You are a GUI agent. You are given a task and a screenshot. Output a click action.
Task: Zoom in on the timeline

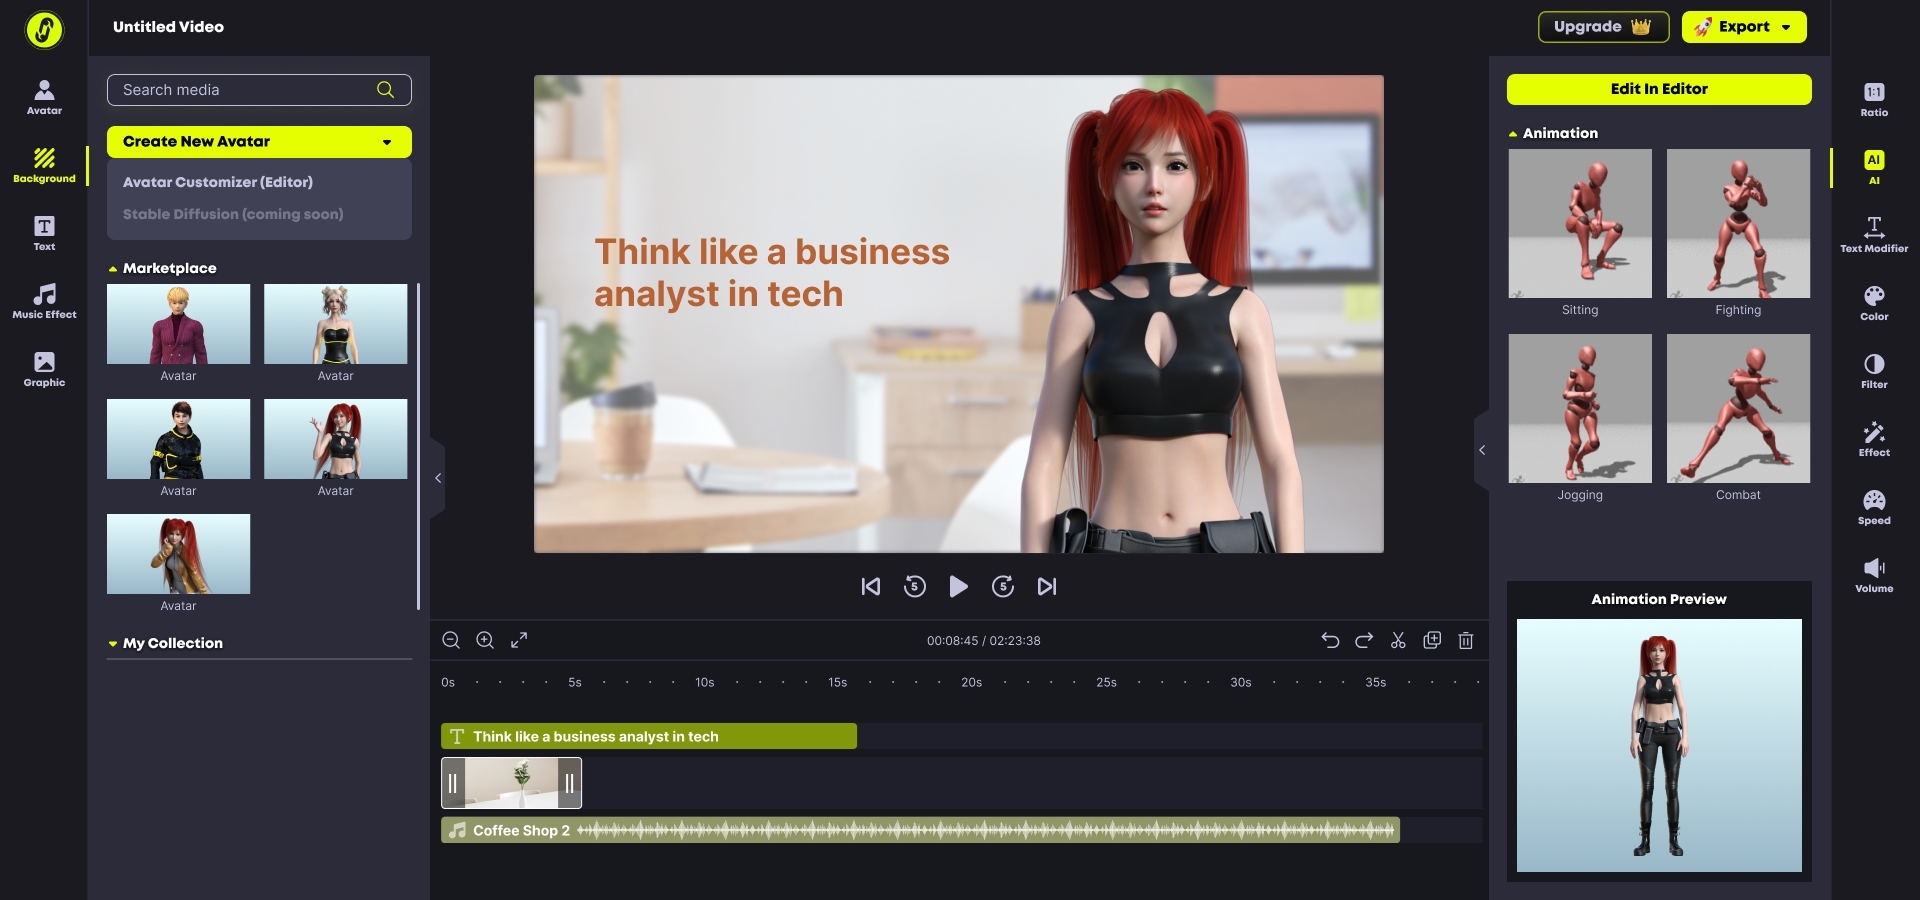pos(485,640)
